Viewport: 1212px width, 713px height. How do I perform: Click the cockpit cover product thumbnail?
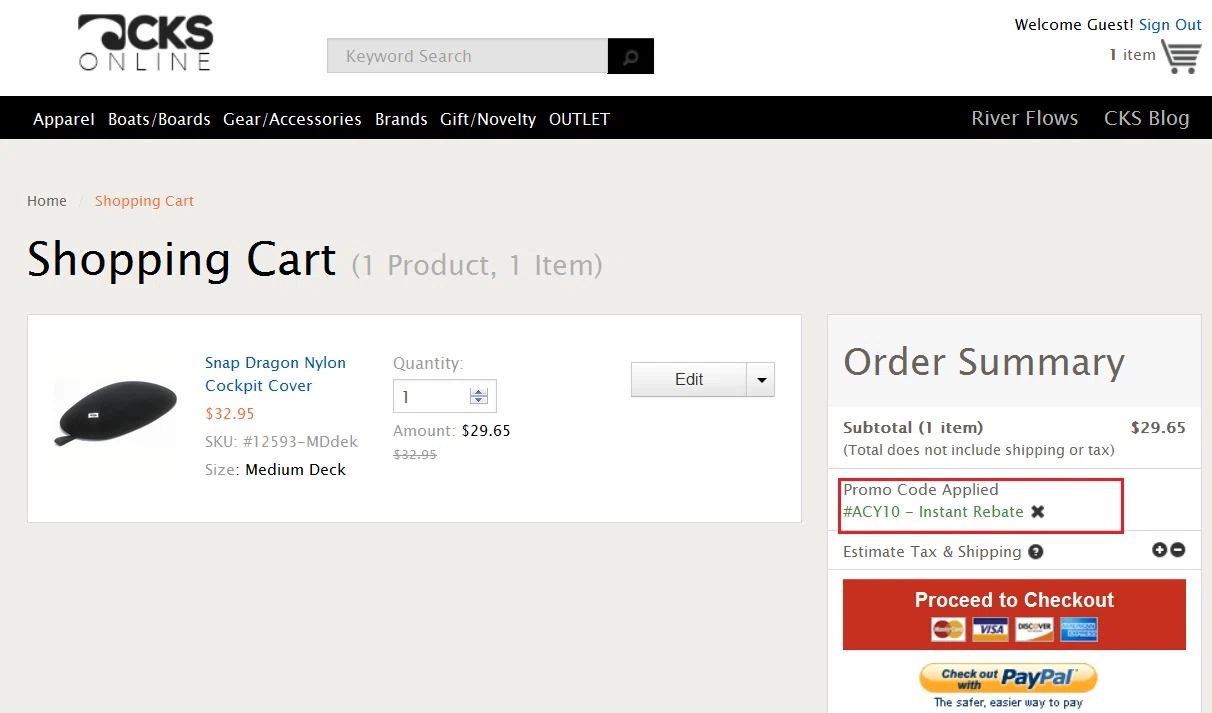117,413
